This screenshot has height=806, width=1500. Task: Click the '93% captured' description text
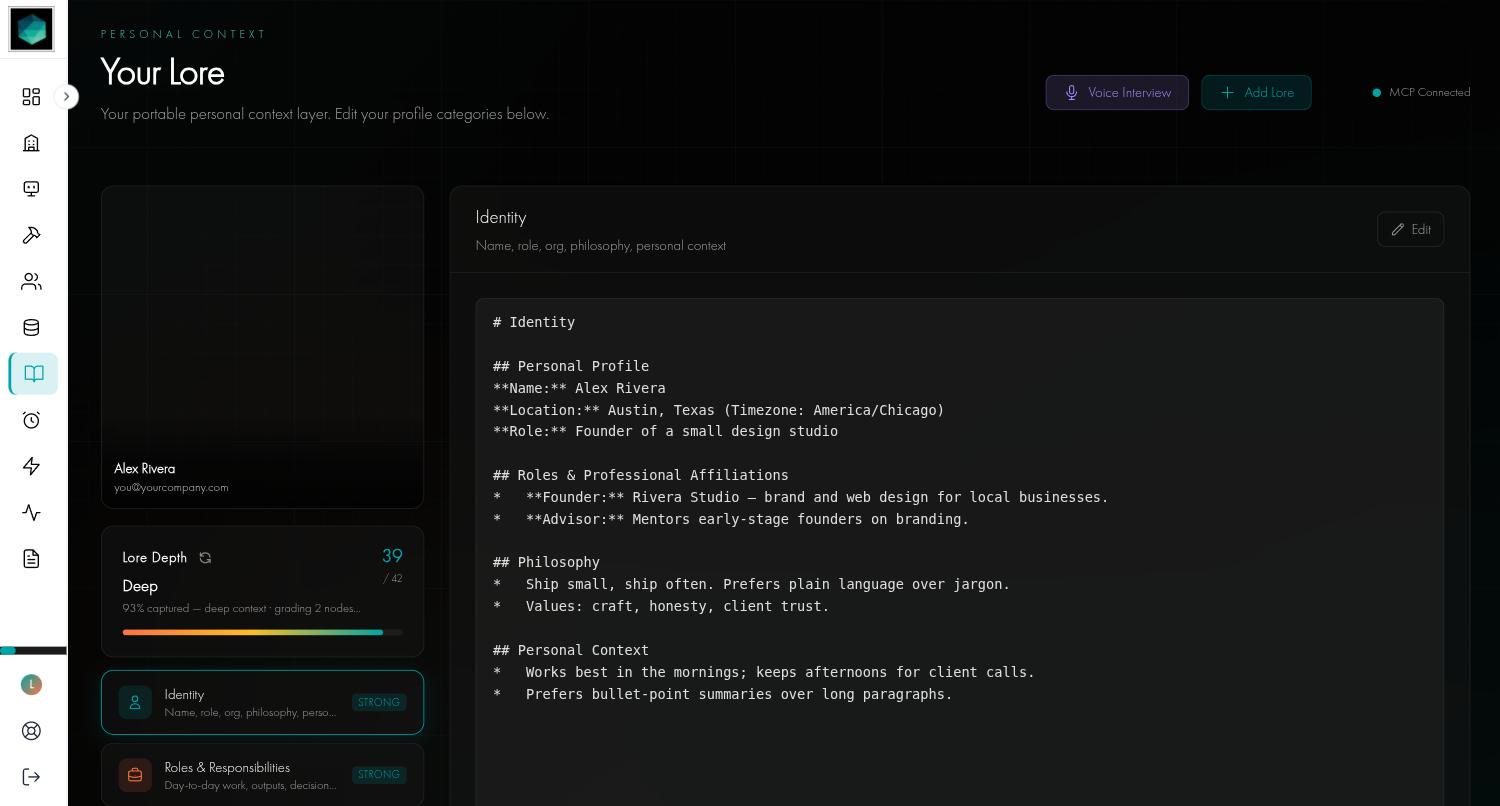point(241,608)
